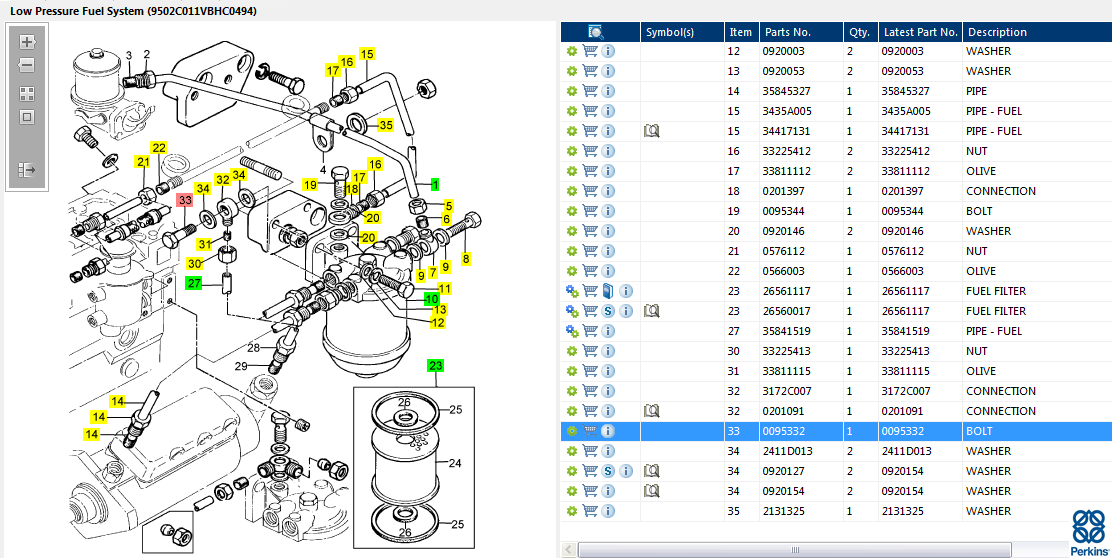Select green callout 1 on the diagram
This screenshot has height=558, width=1112.
[435, 184]
